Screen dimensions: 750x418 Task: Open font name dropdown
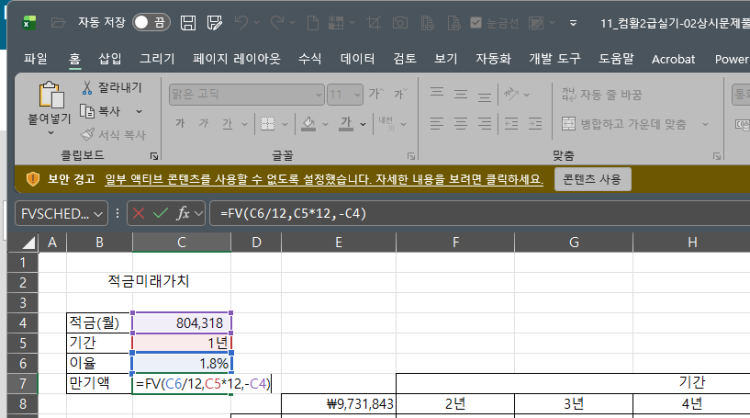[319, 95]
